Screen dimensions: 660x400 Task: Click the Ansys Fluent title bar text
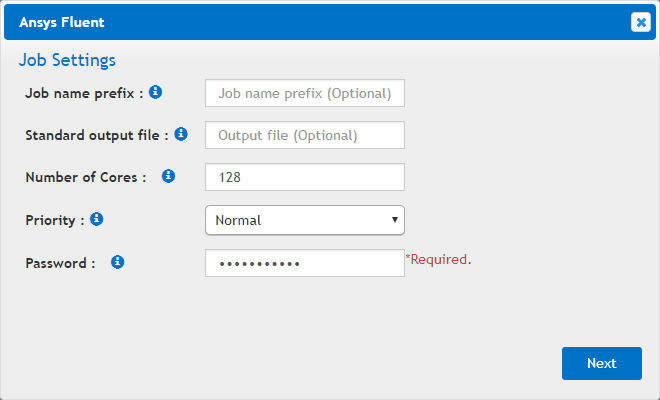(62, 22)
